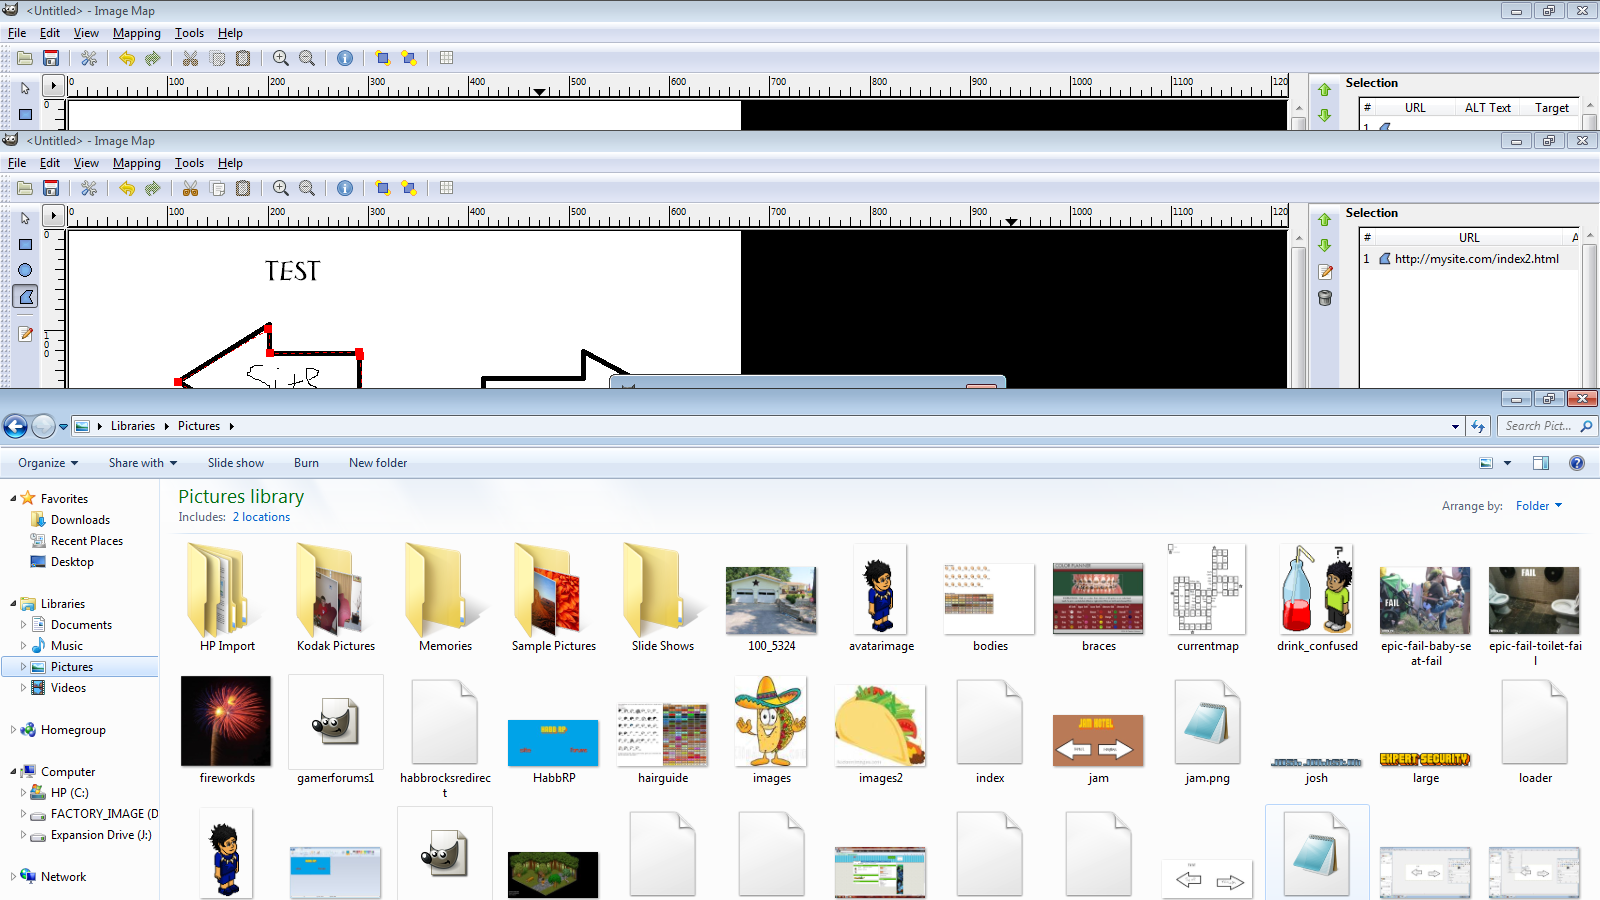
Task: Collapse the Favorites tree section
Action: pyautogui.click(x=13, y=498)
